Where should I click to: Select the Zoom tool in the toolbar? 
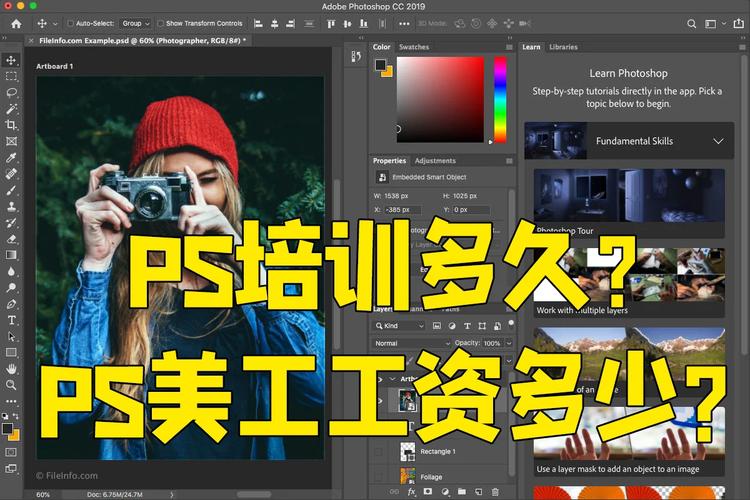[11, 385]
